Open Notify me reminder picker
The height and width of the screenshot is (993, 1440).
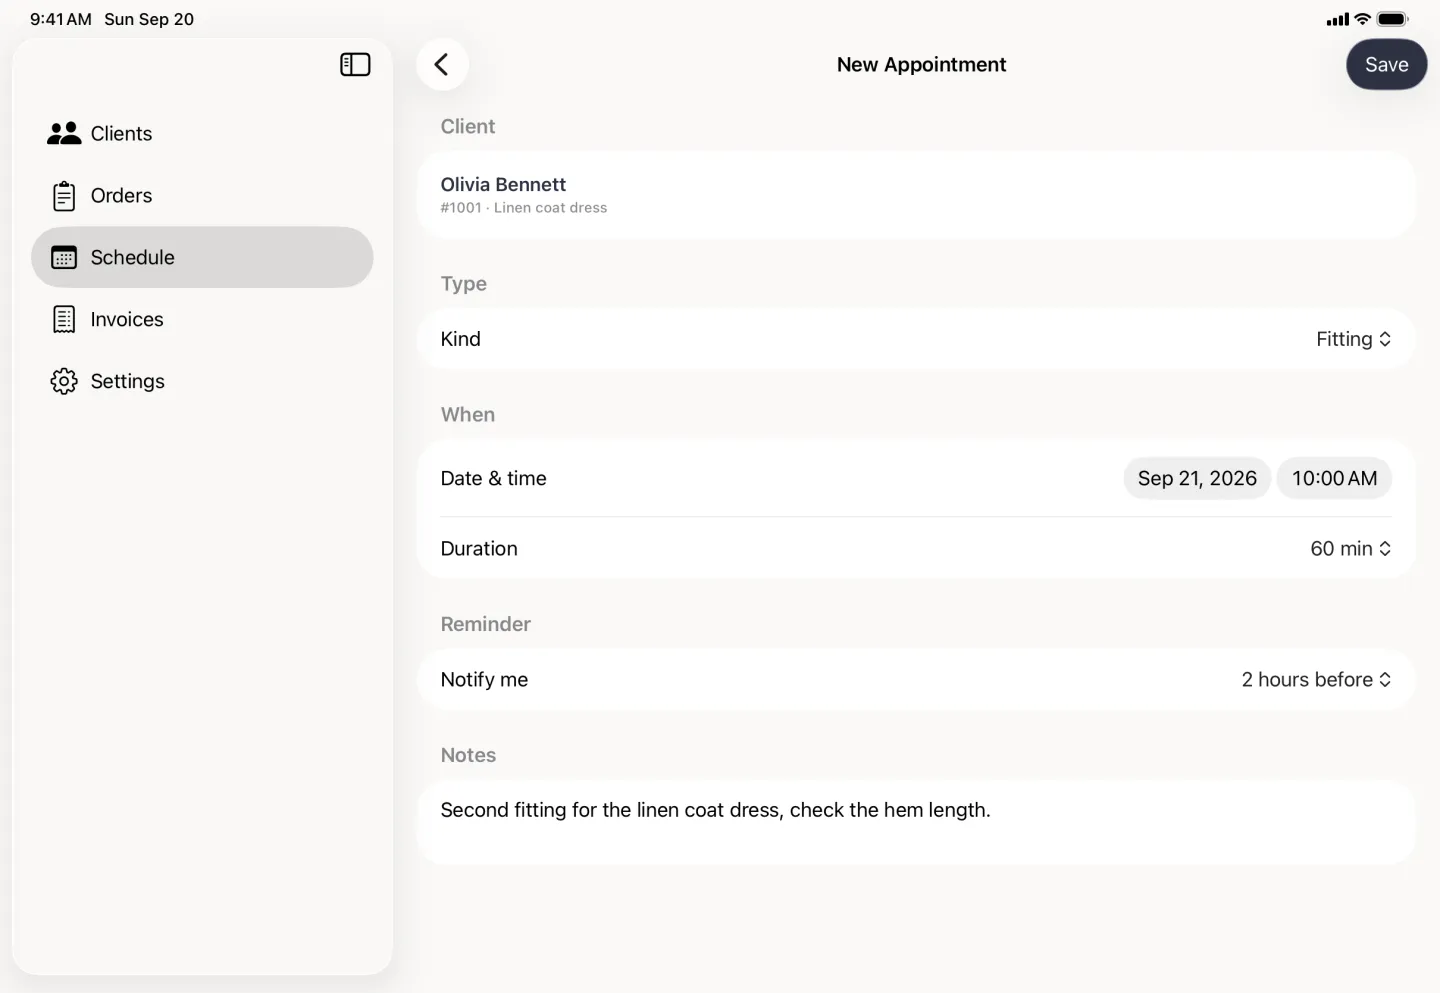(1316, 680)
